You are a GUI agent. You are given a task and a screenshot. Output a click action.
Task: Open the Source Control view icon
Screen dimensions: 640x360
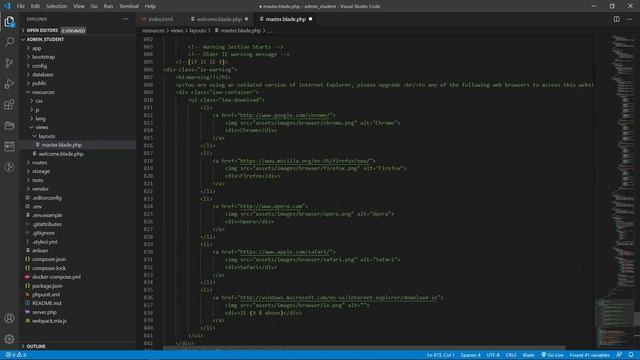click(9, 63)
